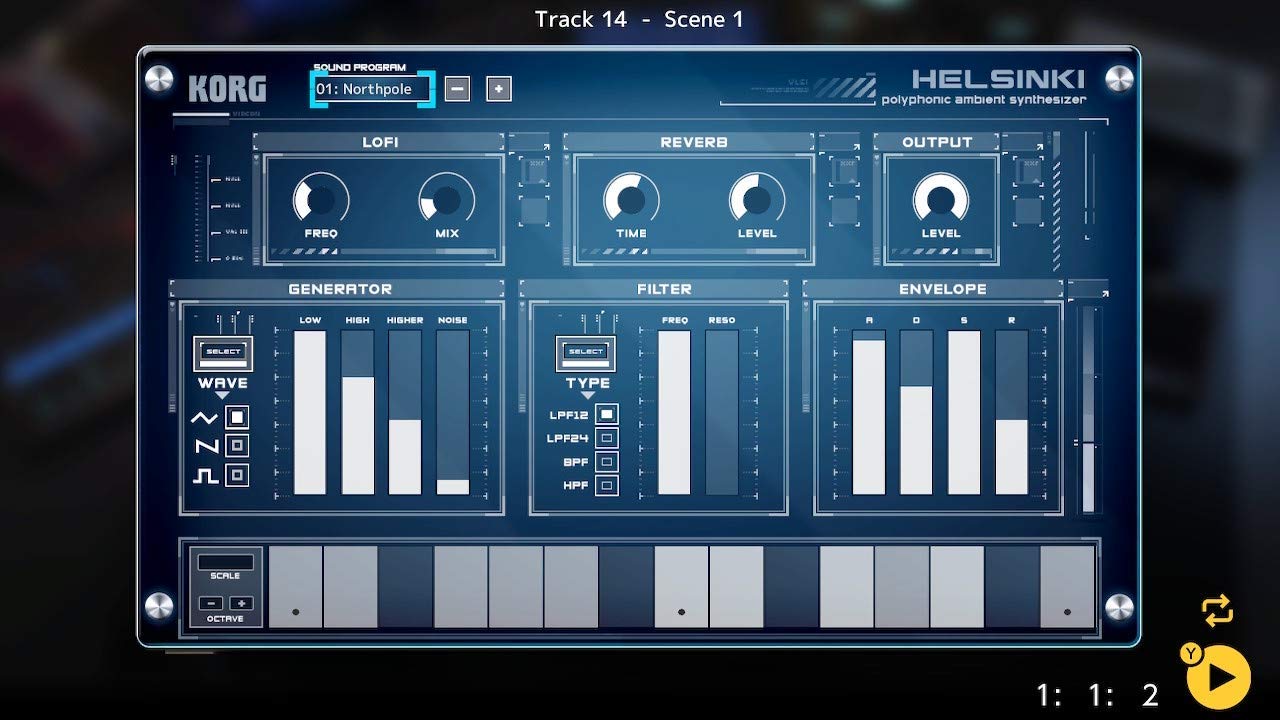The width and height of the screenshot is (1280, 720).
Task: Raise the keyboard octave with plus
Action: [x=241, y=603]
